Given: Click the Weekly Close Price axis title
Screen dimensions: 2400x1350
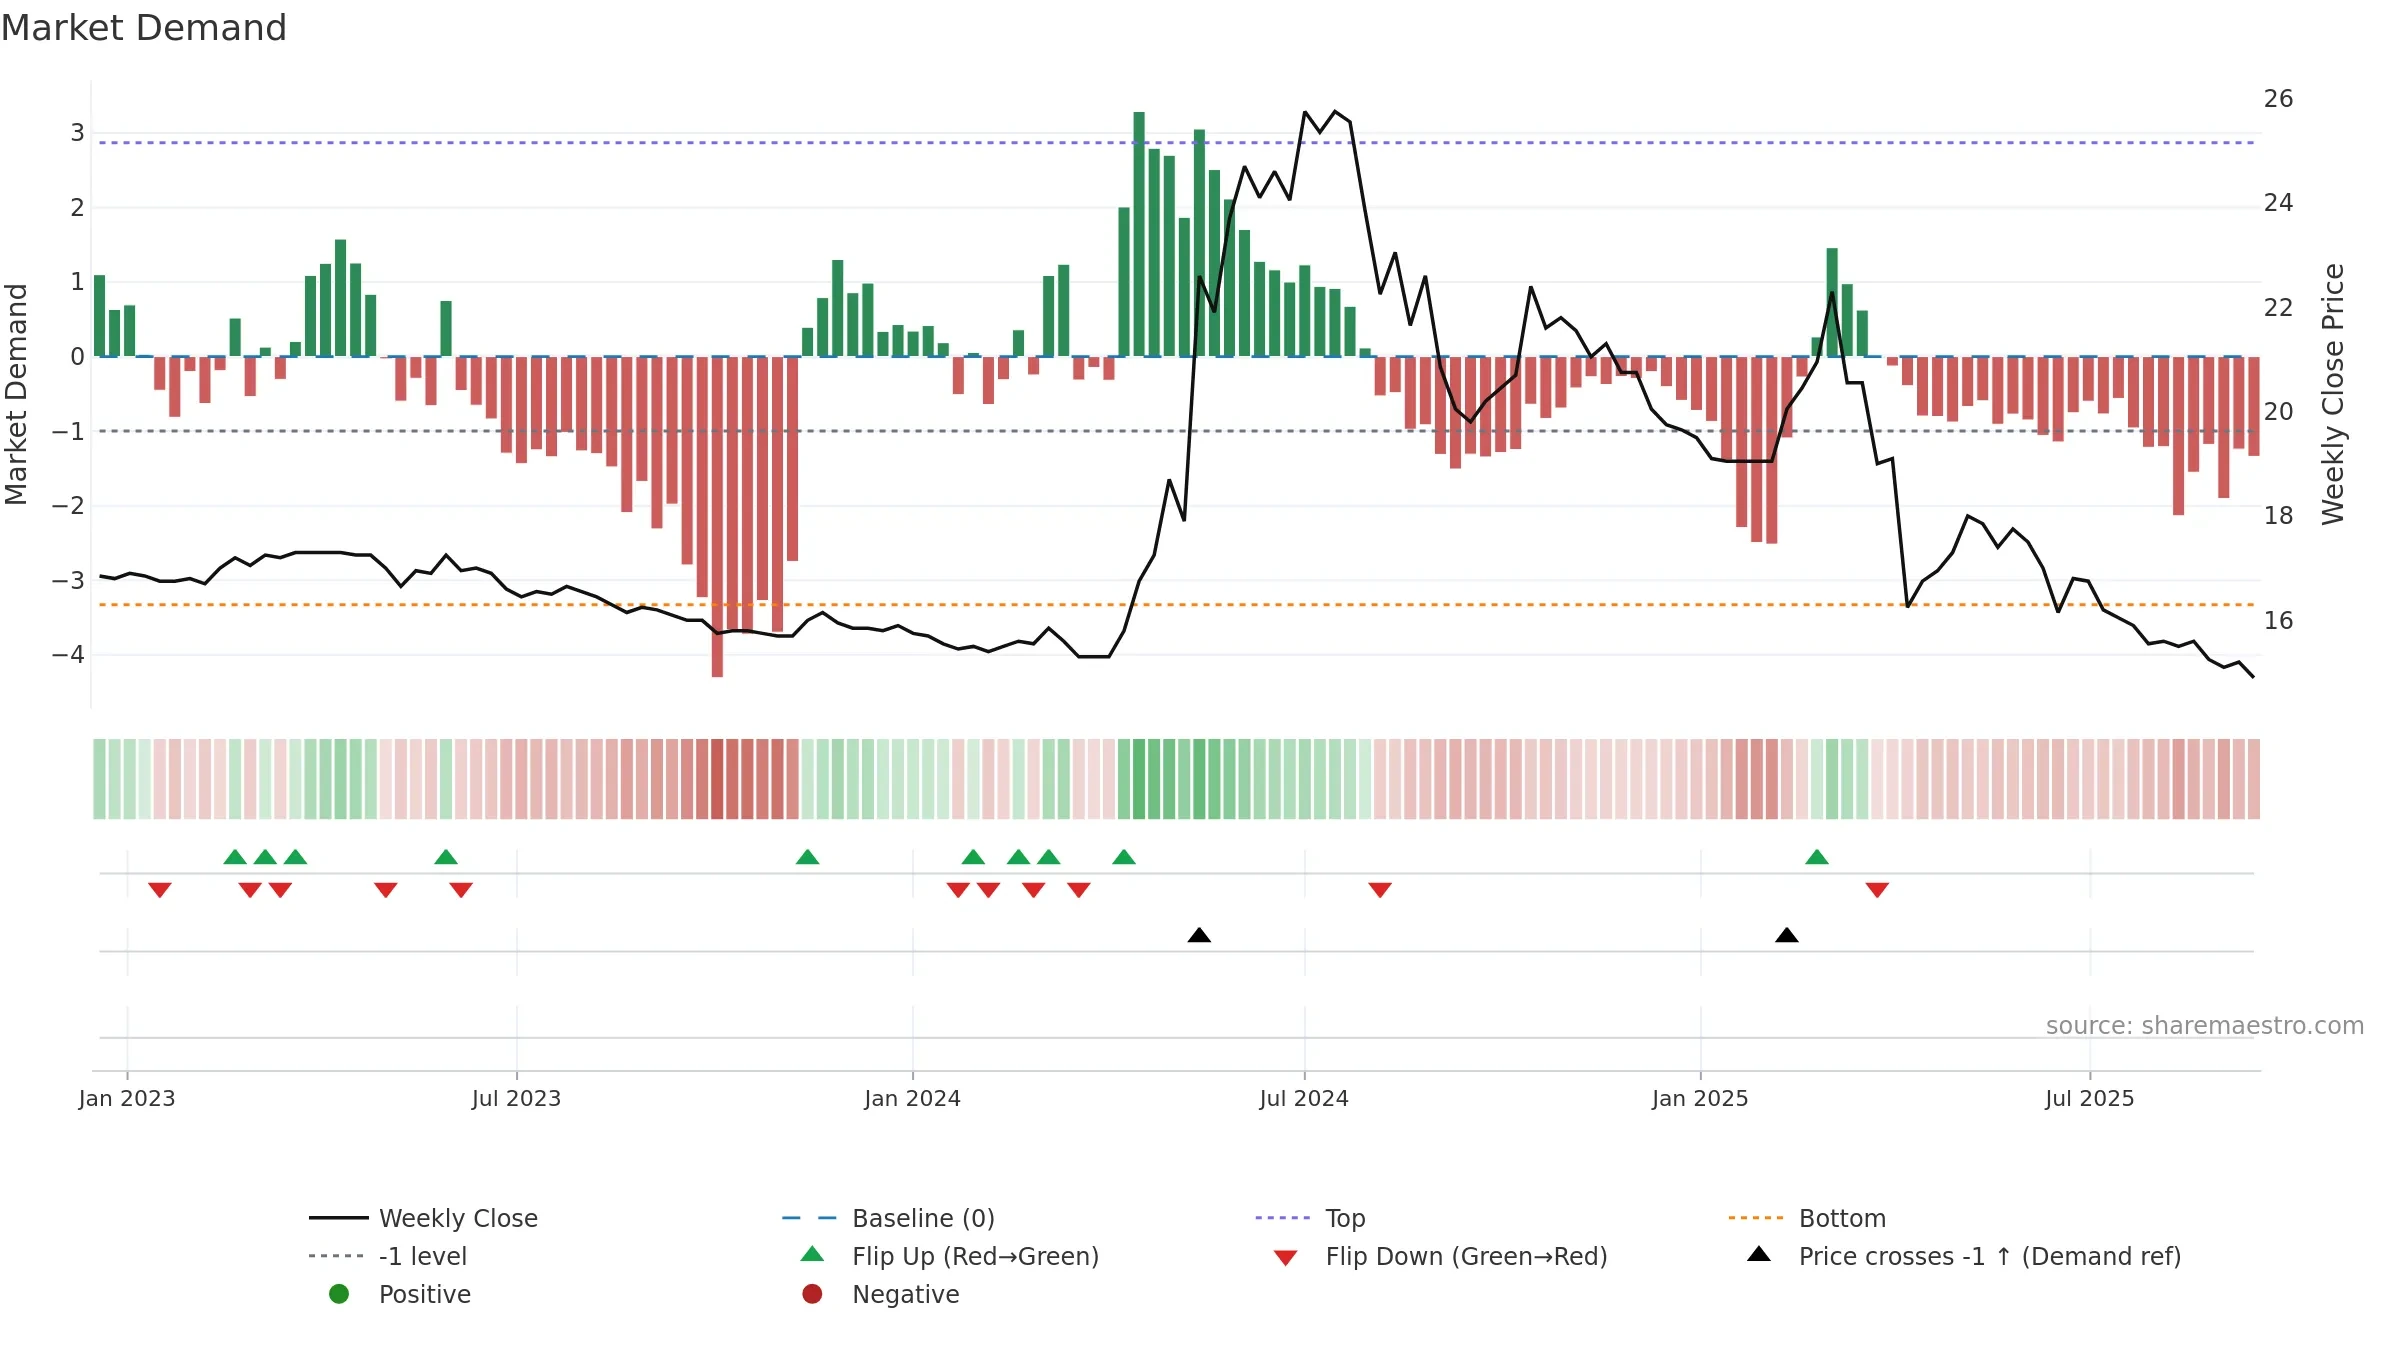Looking at the screenshot, I should click(x=2333, y=394).
